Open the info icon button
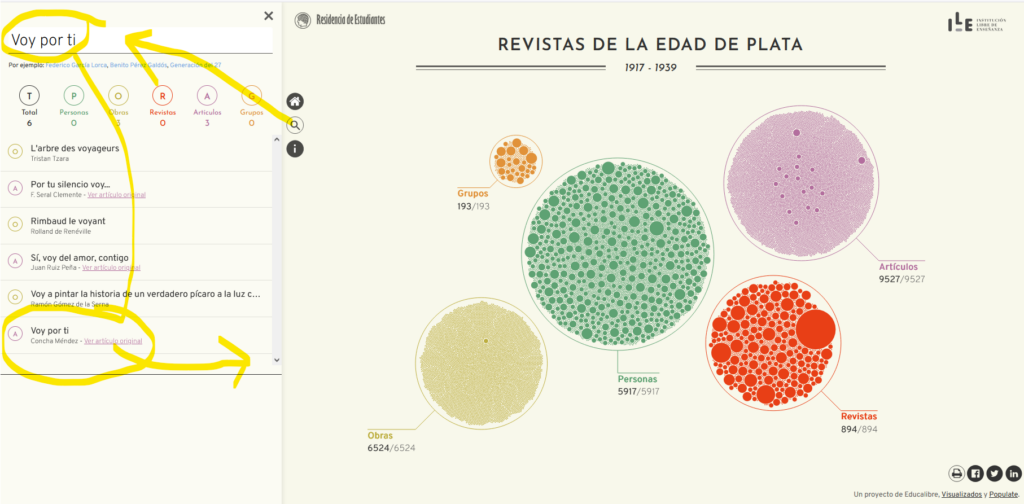The width and height of the screenshot is (1024, 504). (x=295, y=149)
